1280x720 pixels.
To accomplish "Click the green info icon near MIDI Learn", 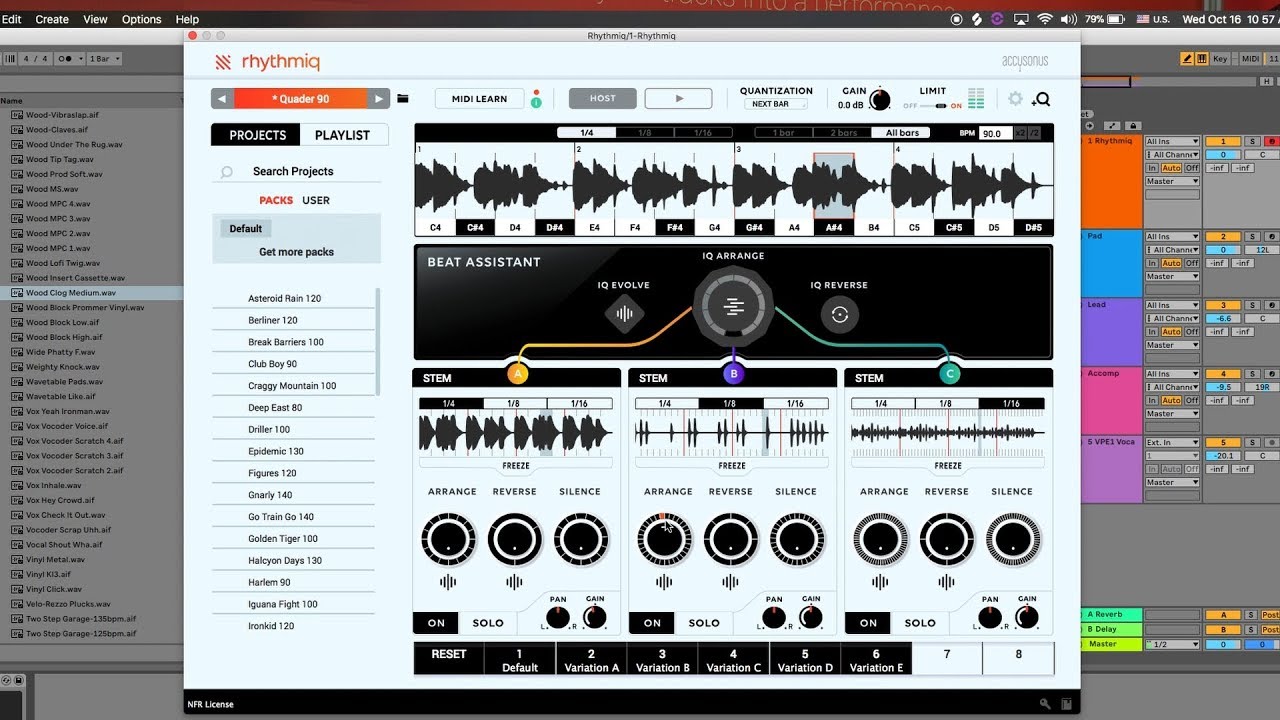I will [x=536, y=102].
